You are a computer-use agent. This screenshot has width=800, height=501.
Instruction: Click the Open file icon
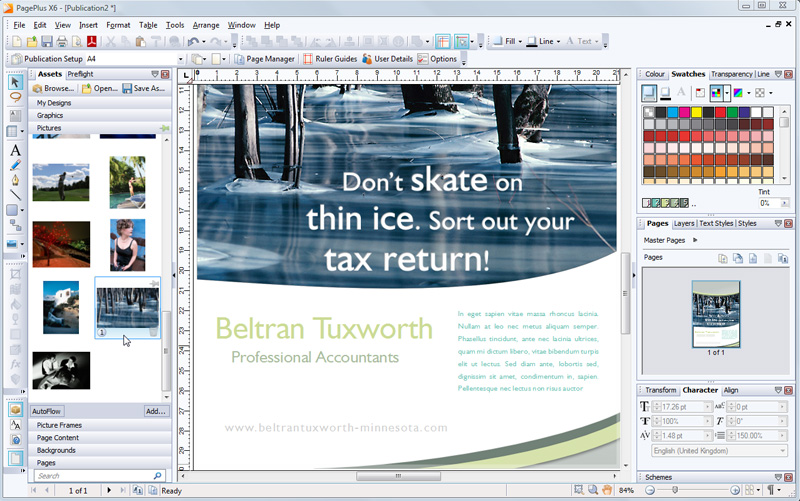click(x=32, y=42)
